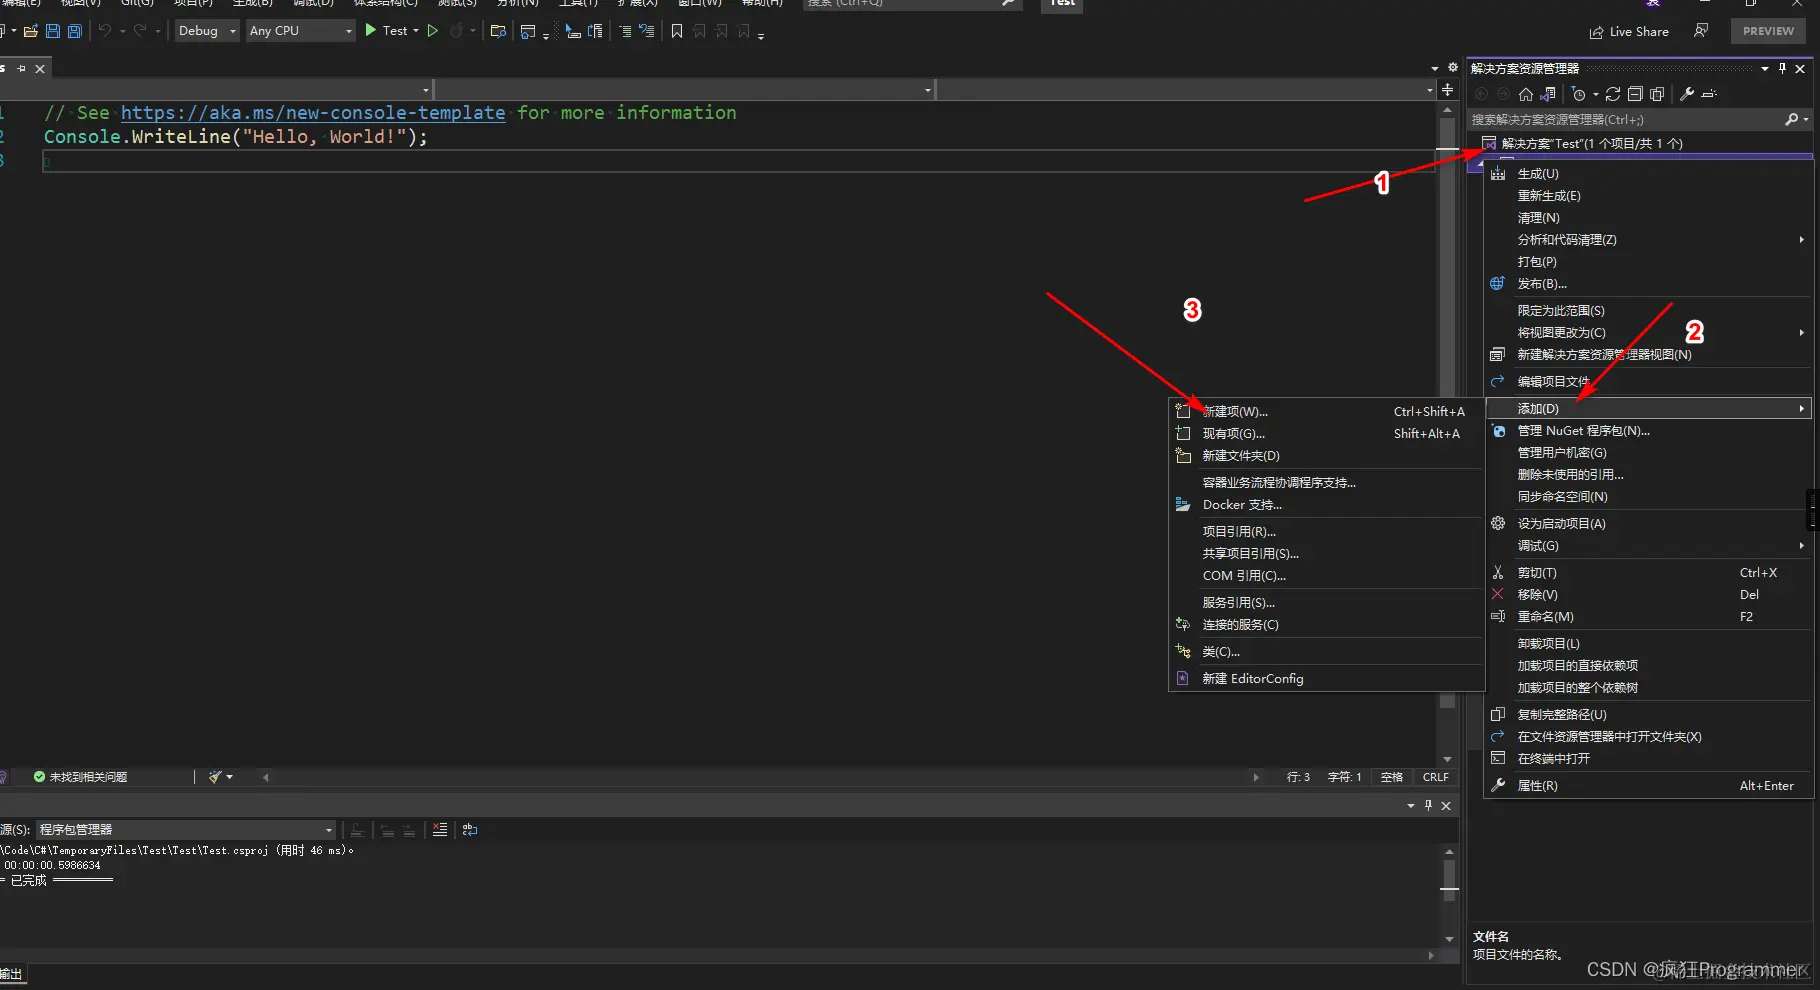
Task: Click pending changes filter clock icon
Action: click(x=1579, y=94)
